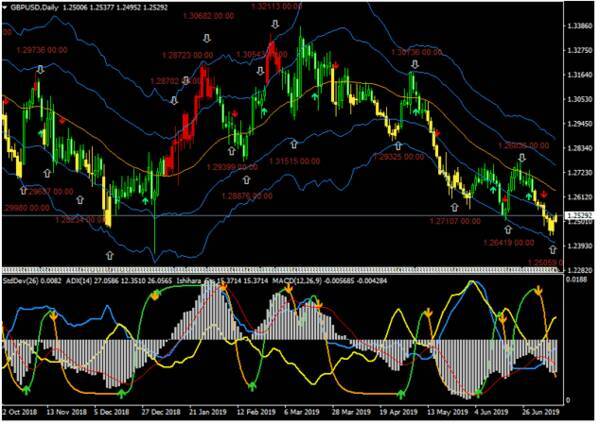The height and width of the screenshot is (424, 600).
Task: Click the 5 Dec 2018 date label
Action: 112,412
